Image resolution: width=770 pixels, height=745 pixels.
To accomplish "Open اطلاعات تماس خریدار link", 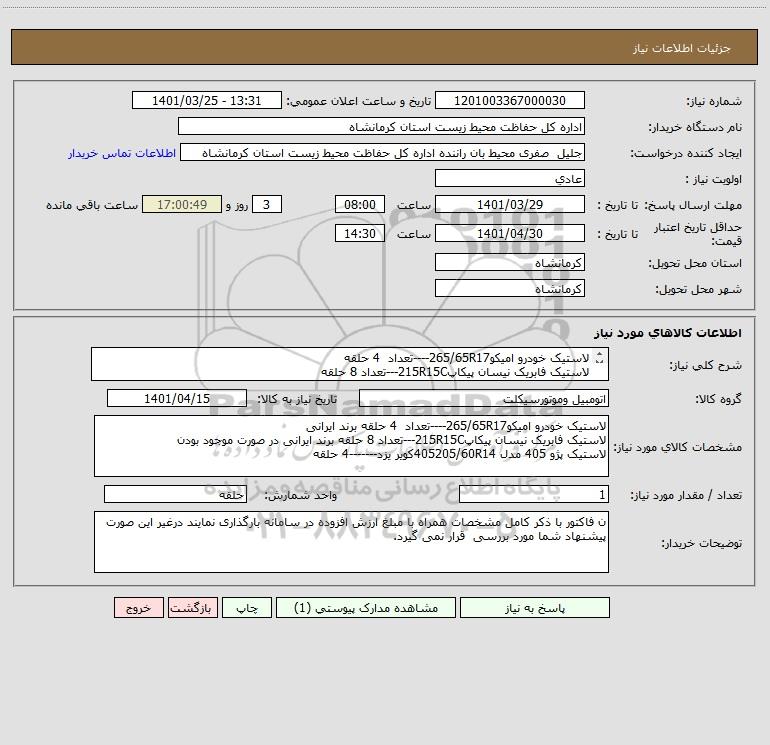I will coord(122,153).
